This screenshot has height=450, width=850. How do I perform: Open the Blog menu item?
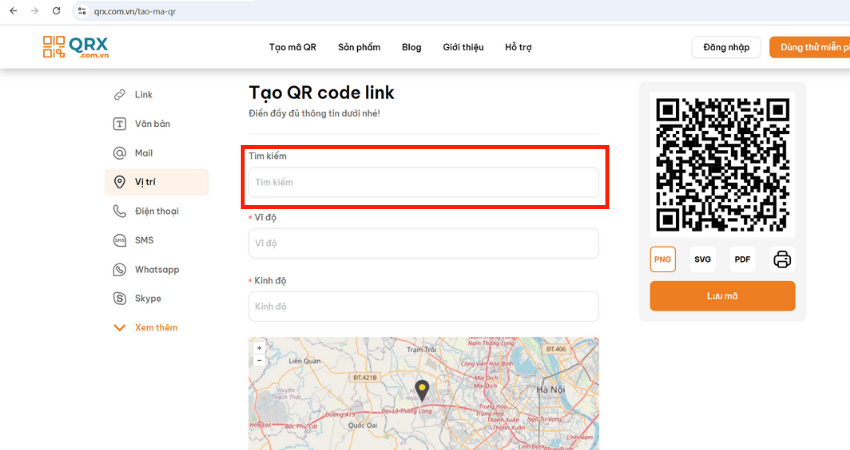click(x=411, y=47)
